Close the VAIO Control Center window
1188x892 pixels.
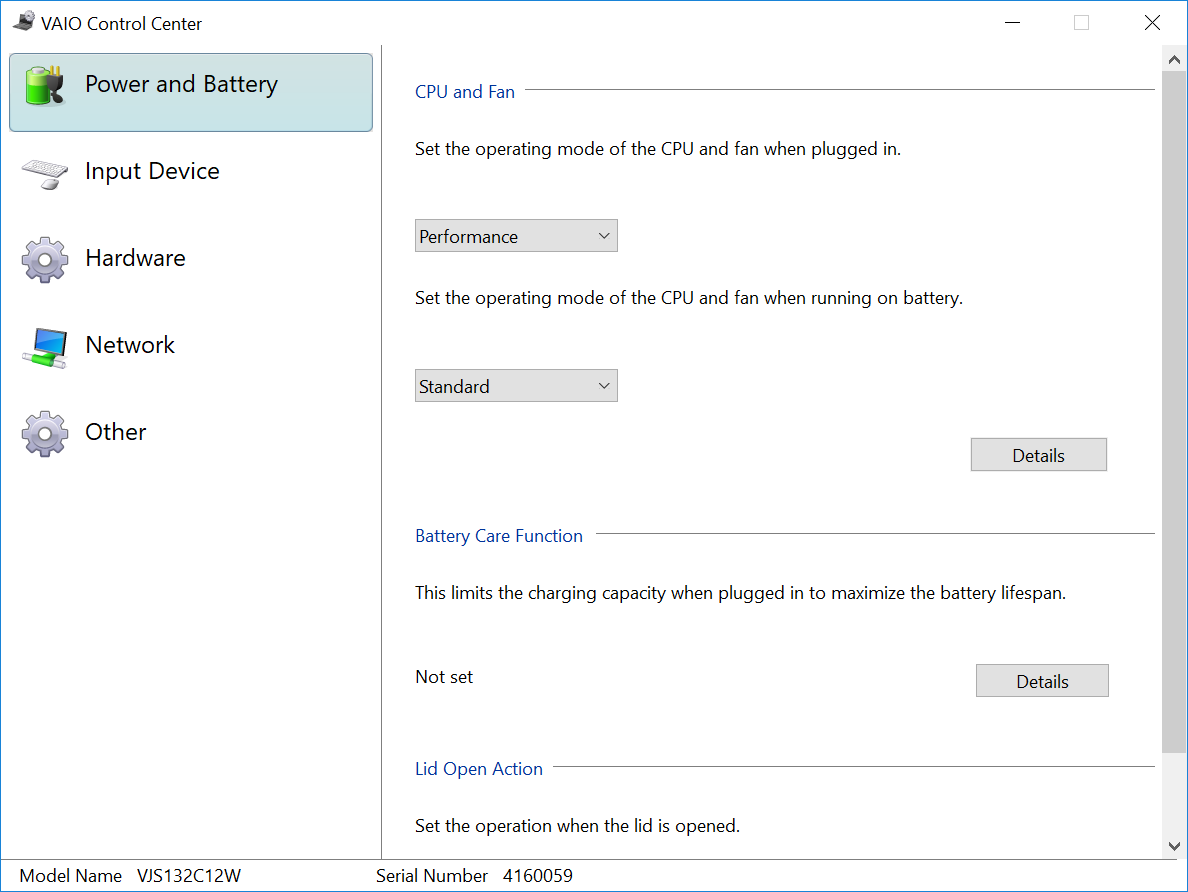(x=1152, y=23)
